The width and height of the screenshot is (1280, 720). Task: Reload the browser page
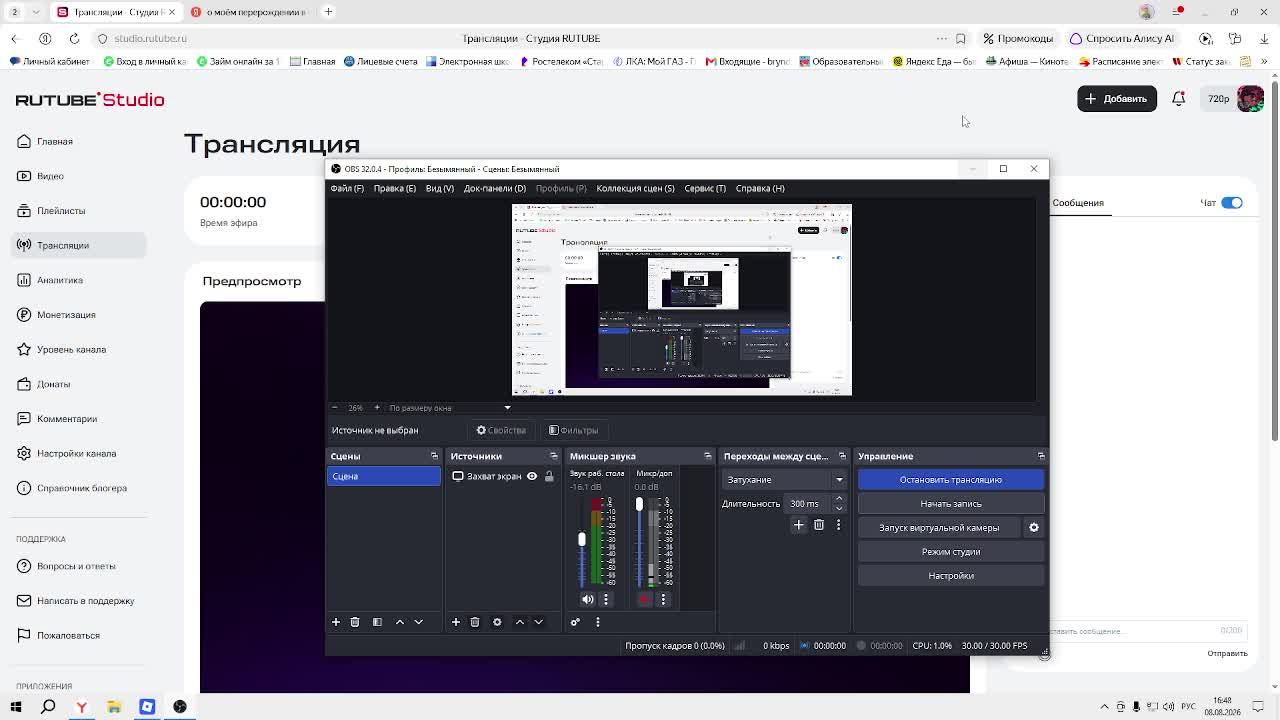pyautogui.click(x=74, y=38)
